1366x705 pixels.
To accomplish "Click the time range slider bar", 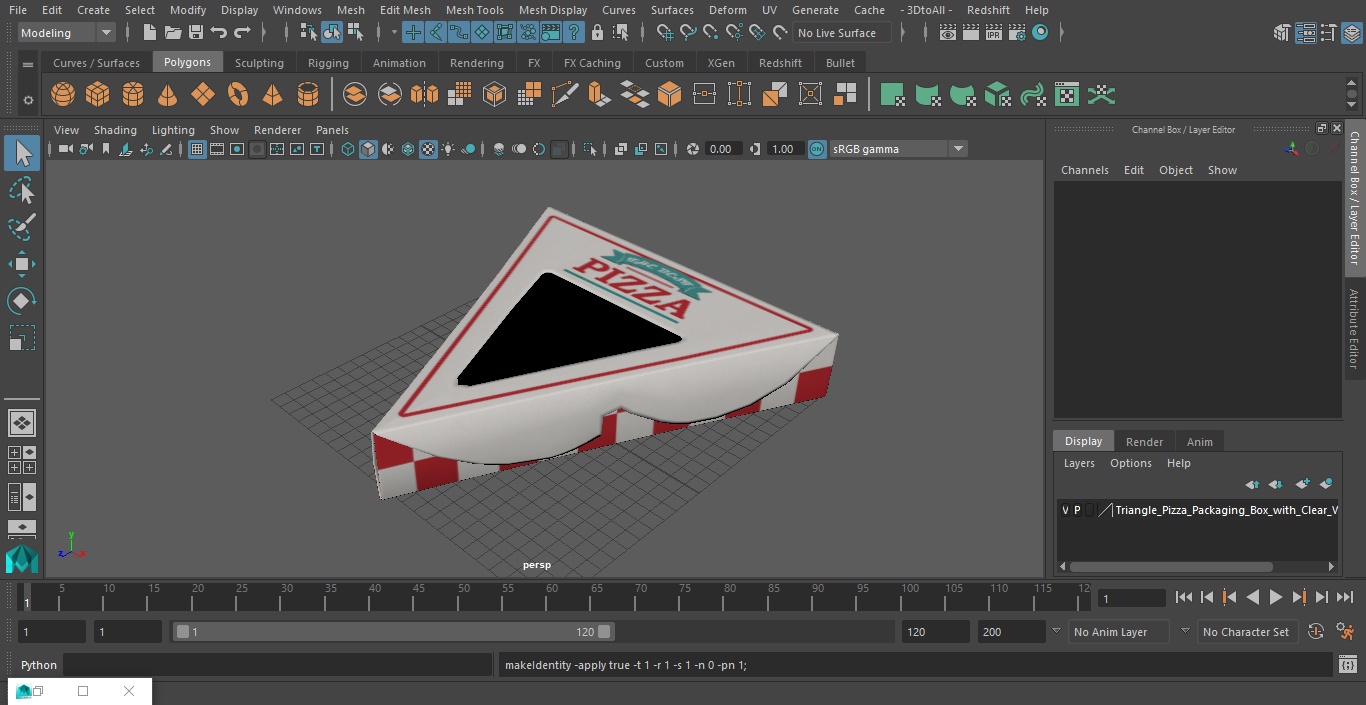I will [393, 632].
